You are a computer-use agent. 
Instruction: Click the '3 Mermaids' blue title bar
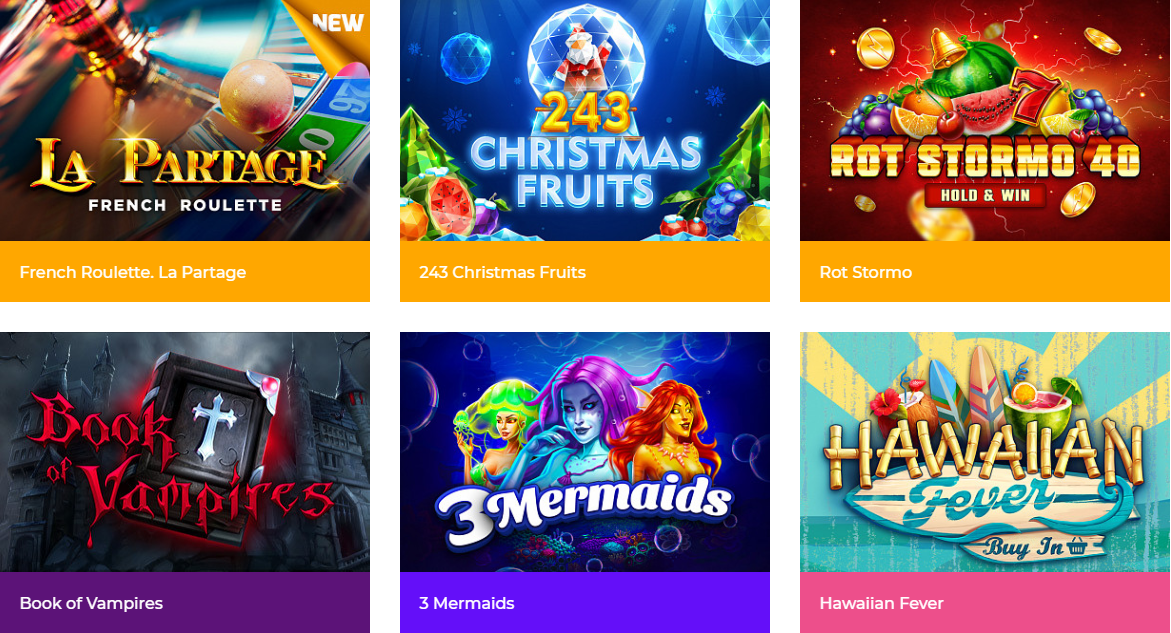[x=585, y=602]
